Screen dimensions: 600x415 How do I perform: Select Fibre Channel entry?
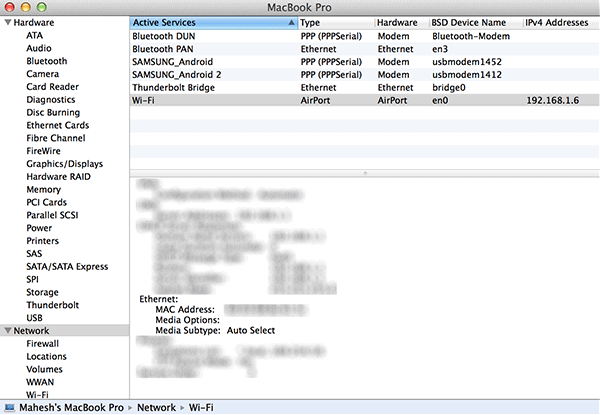56,138
